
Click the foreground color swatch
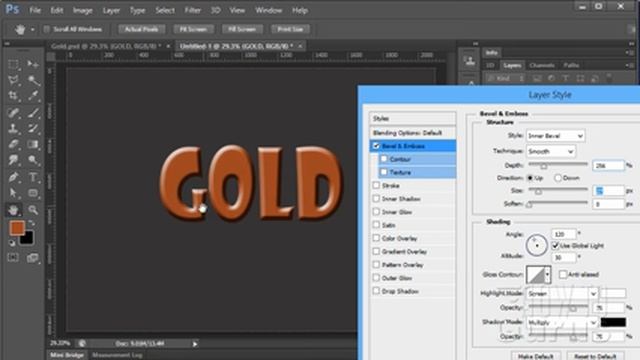click(x=17, y=228)
